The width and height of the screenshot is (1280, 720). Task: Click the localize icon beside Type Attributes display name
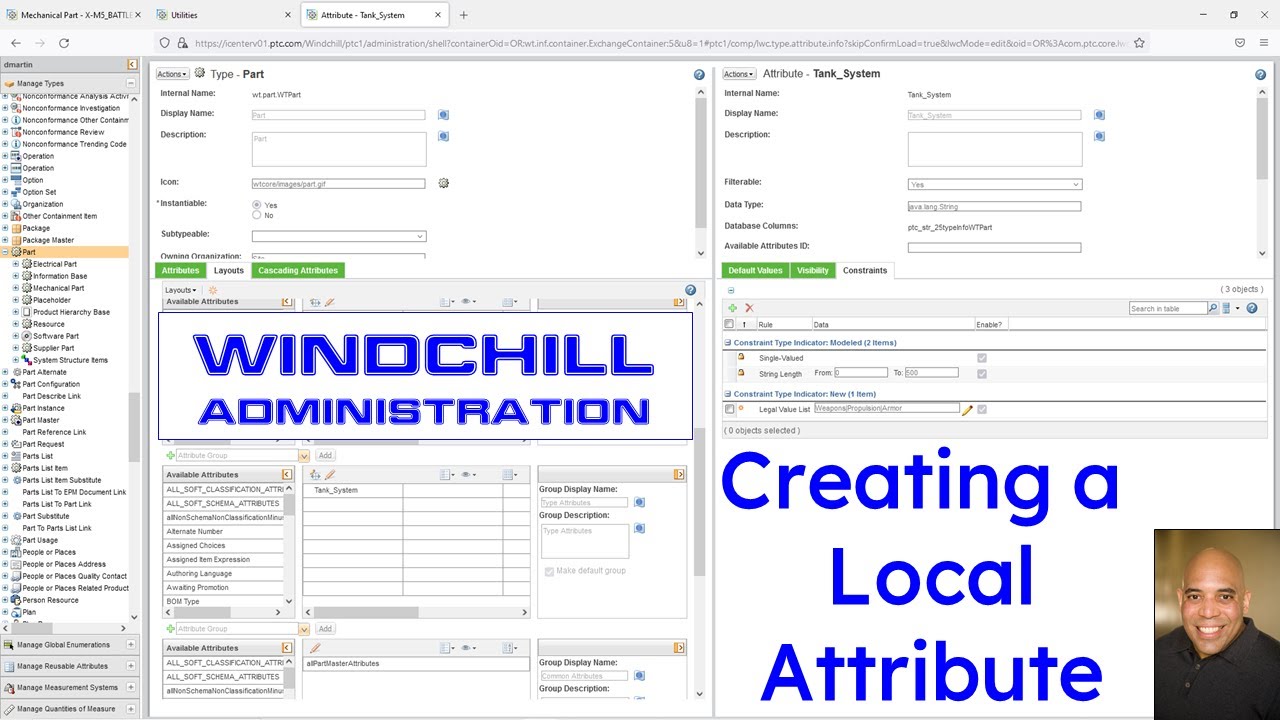pos(640,502)
